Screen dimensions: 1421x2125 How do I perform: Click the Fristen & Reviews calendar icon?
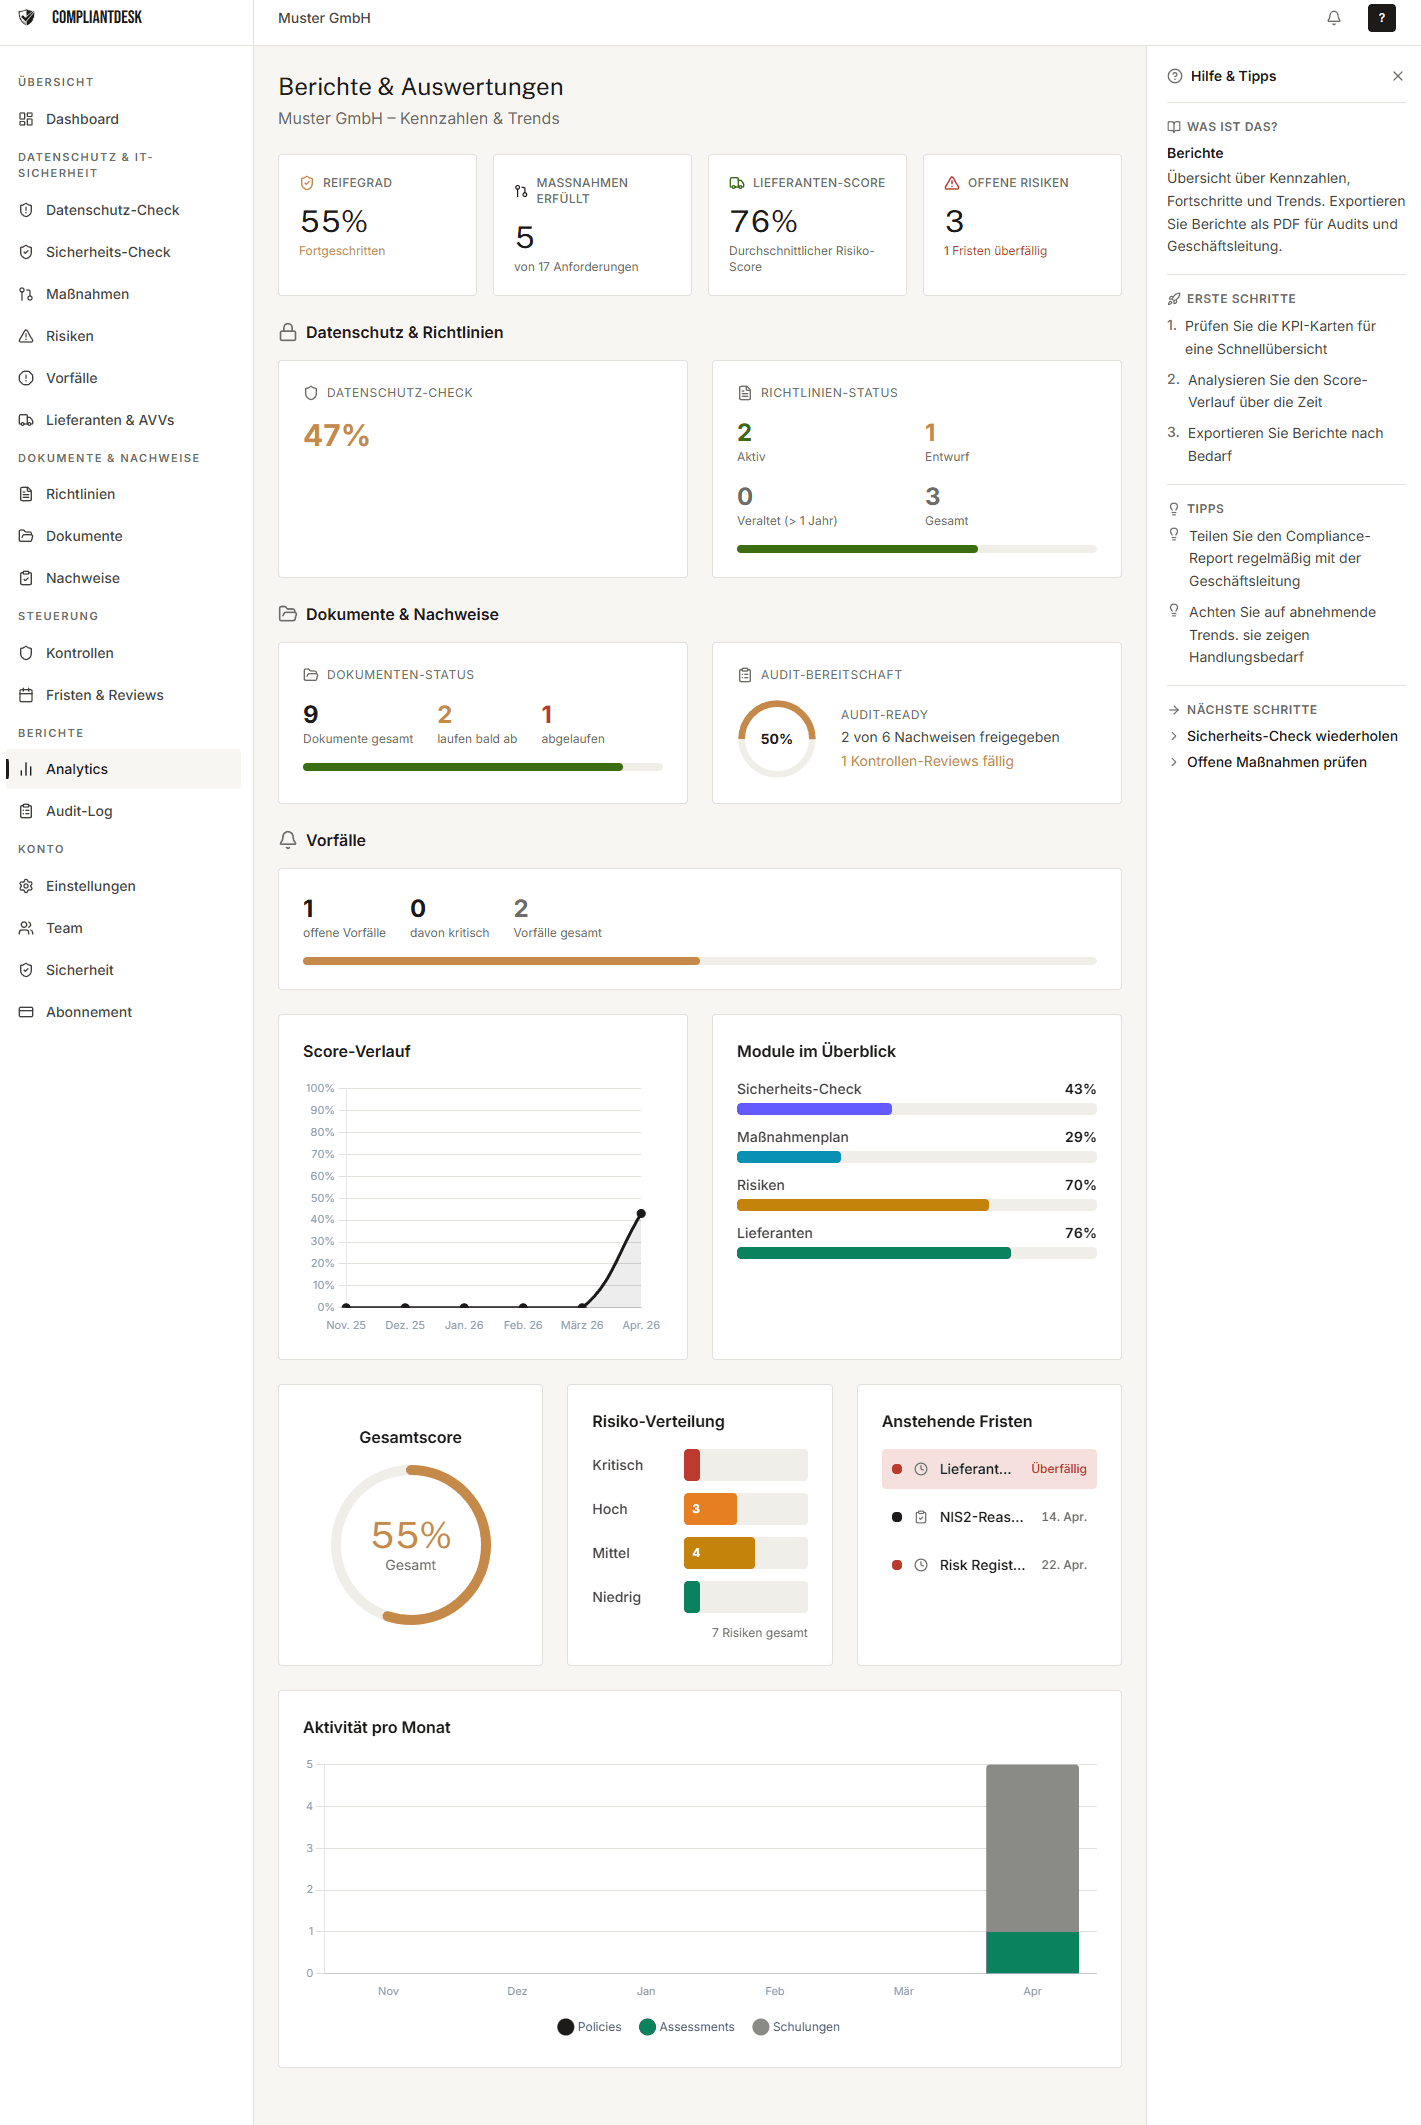[26, 695]
